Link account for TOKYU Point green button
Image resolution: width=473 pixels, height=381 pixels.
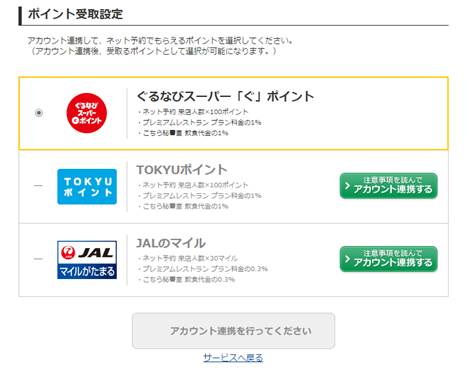(389, 186)
